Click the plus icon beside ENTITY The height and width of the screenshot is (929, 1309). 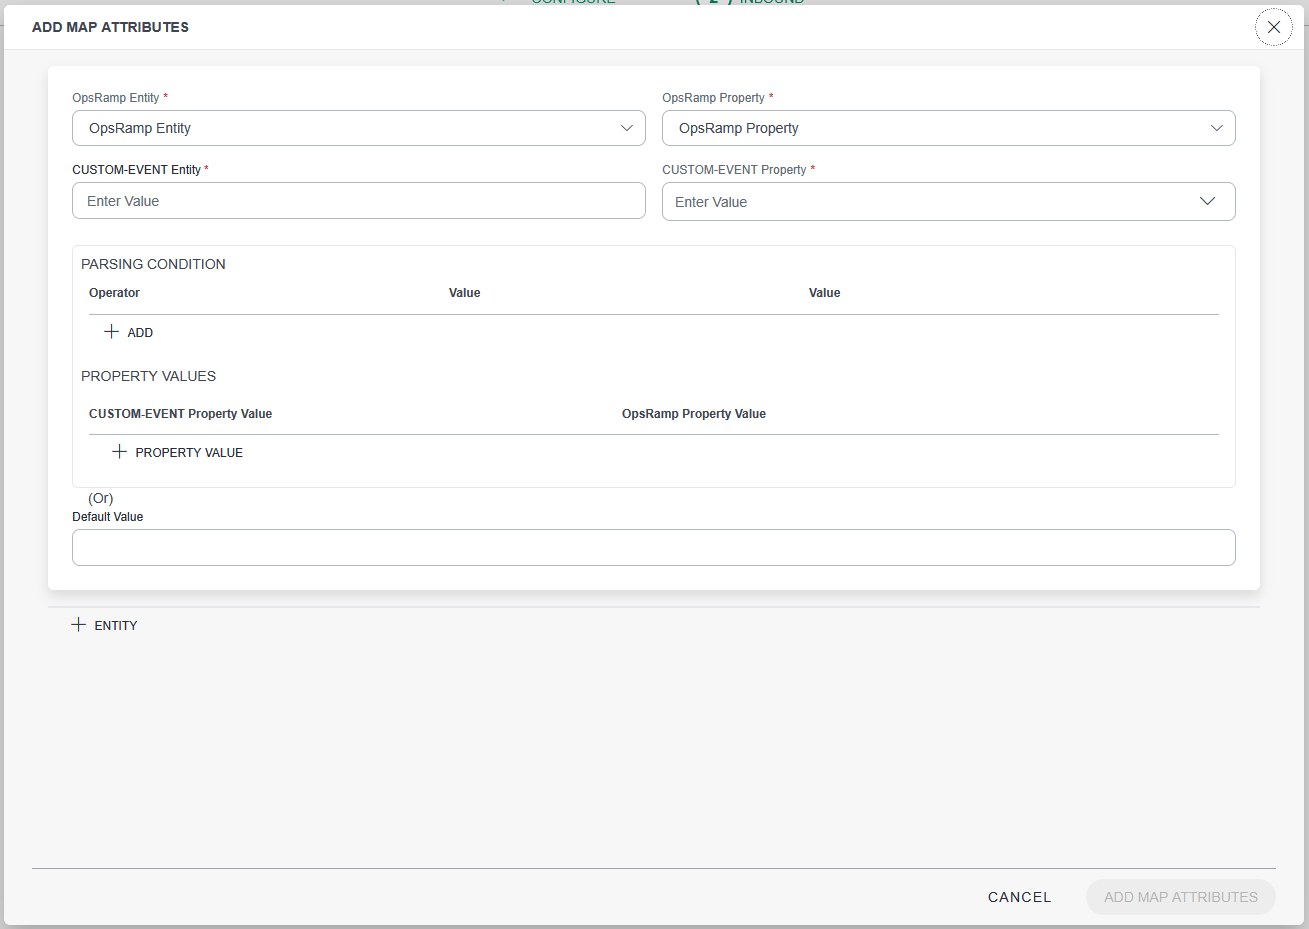point(79,624)
